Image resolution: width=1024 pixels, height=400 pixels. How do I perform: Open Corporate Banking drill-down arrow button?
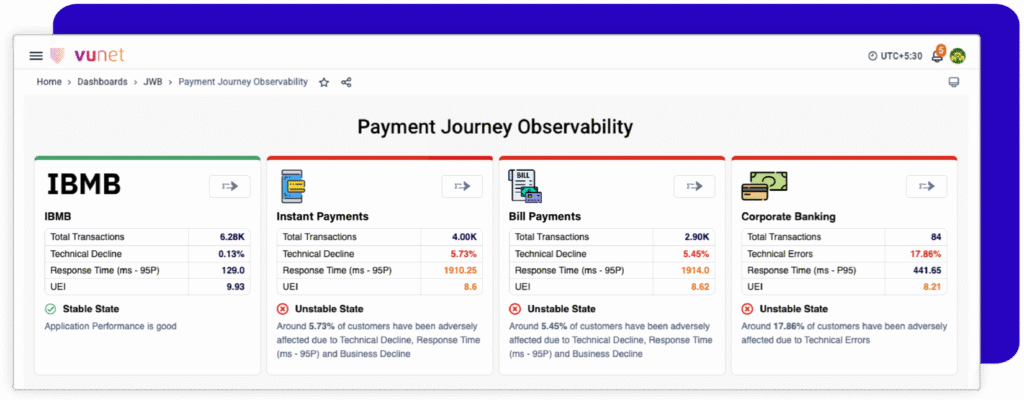pyautogui.click(x=926, y=185)
